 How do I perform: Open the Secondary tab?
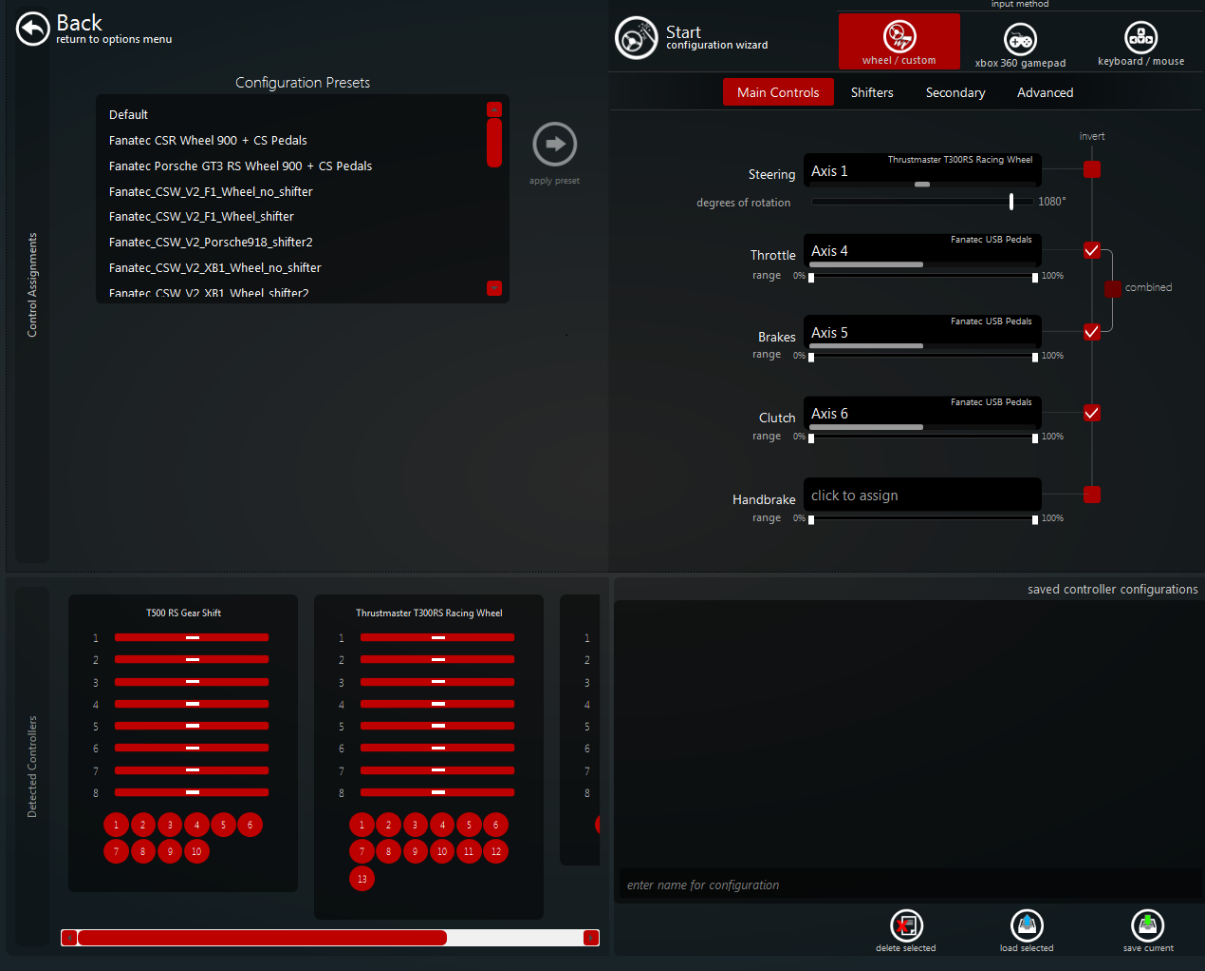click(x=955, y=92)
